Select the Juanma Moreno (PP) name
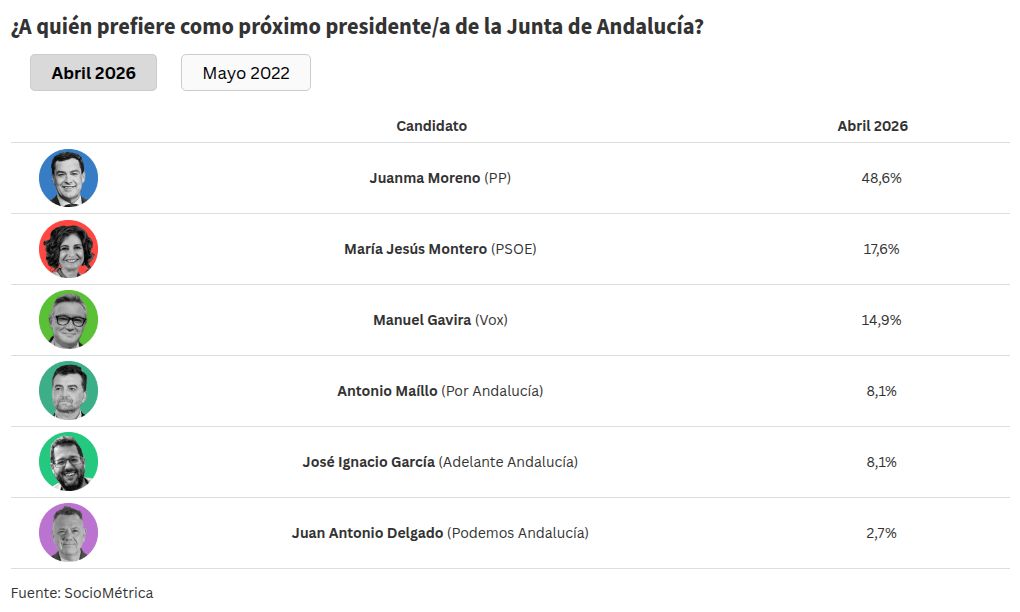This screenshot has height=612, width=1020. pyautogui.click(x=440, y=178)
